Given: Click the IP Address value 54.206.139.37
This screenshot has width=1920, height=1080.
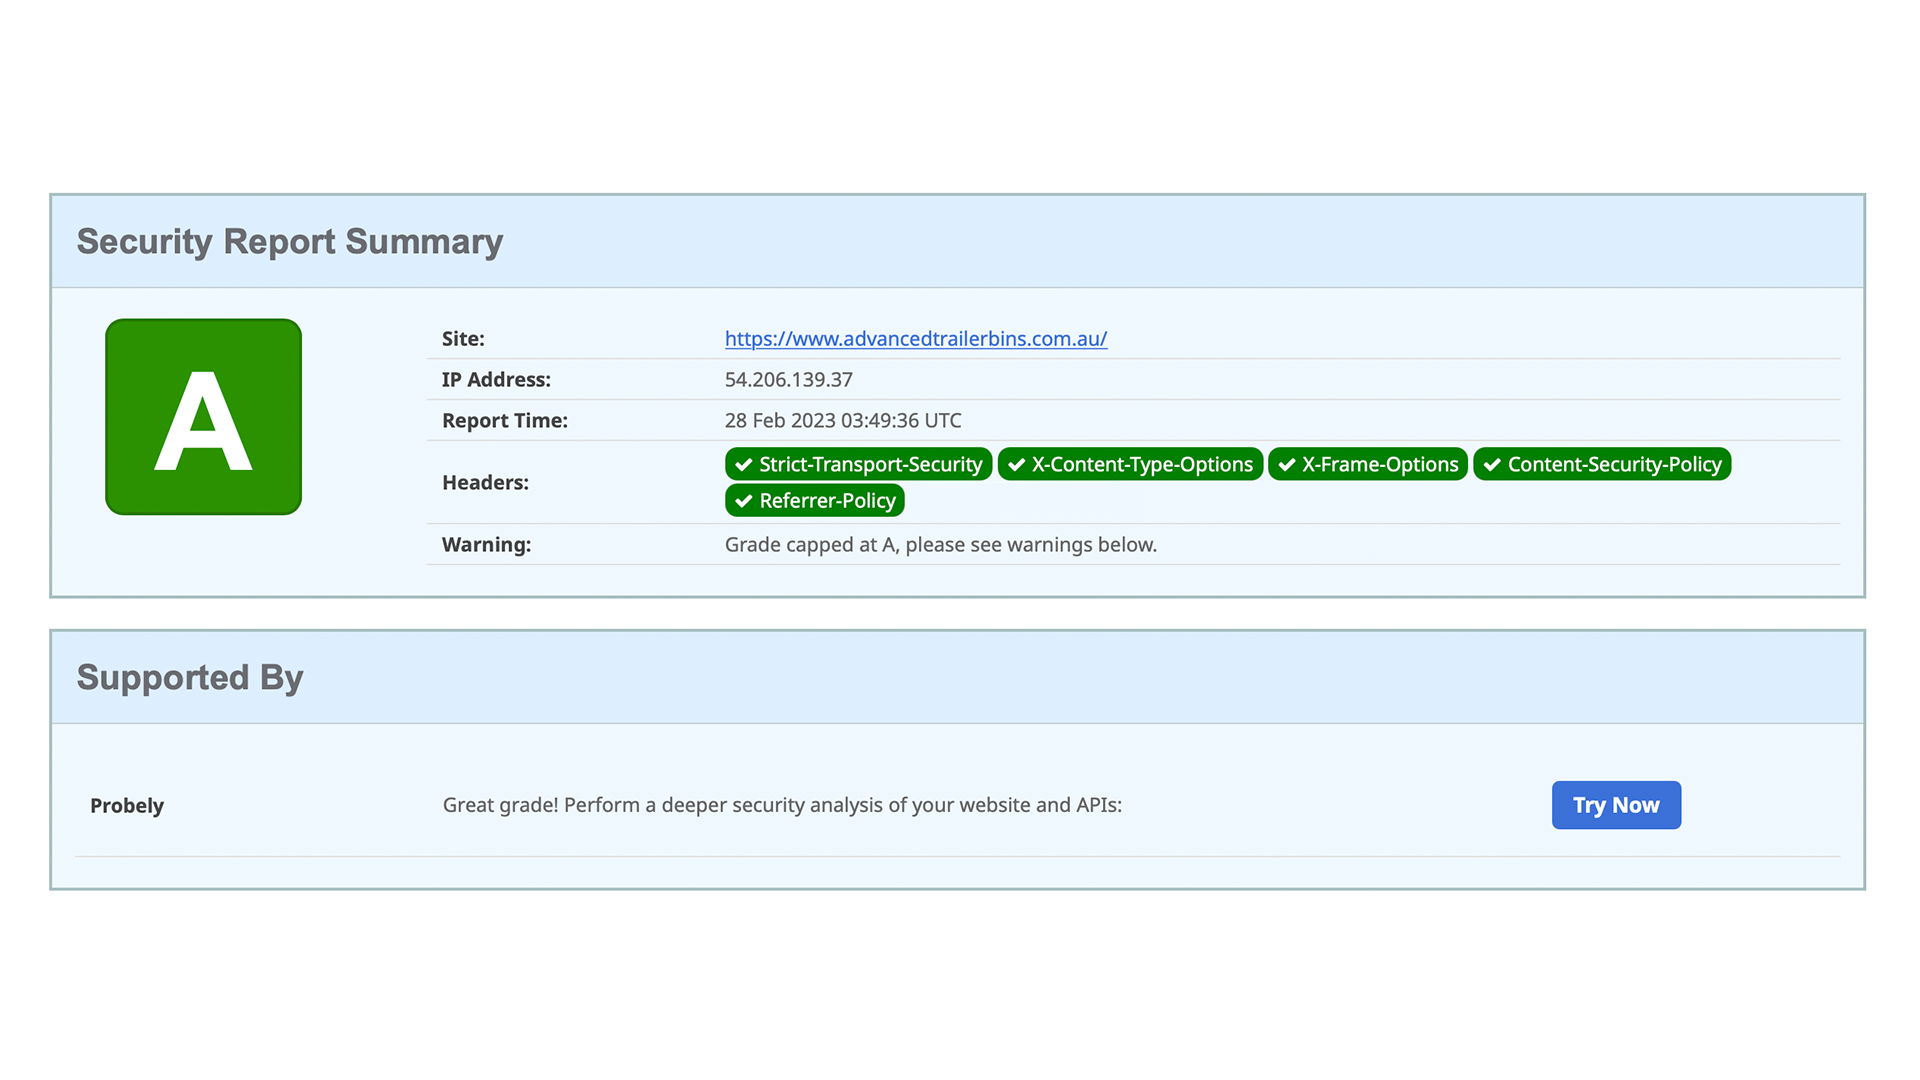Looking at the screenshot, I should coord(788,379).
